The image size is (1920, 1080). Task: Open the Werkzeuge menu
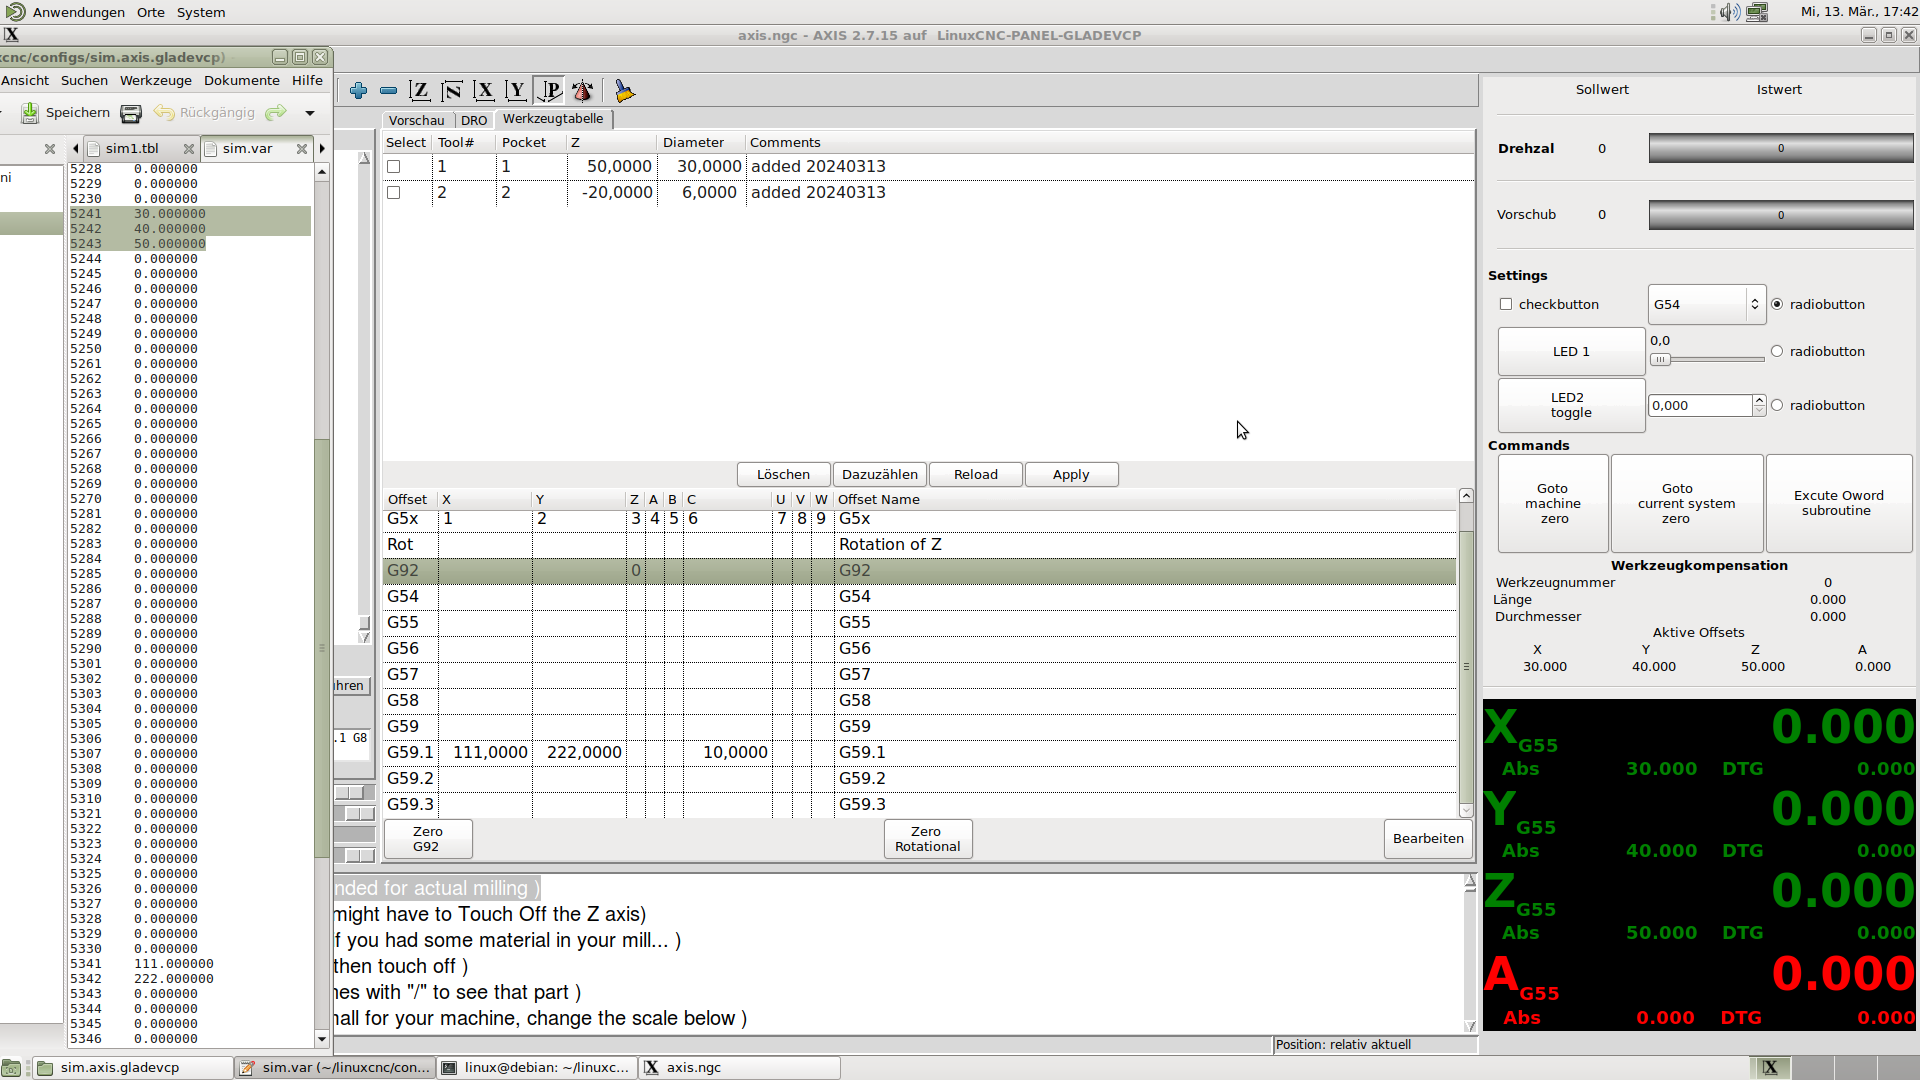[156, 81]
